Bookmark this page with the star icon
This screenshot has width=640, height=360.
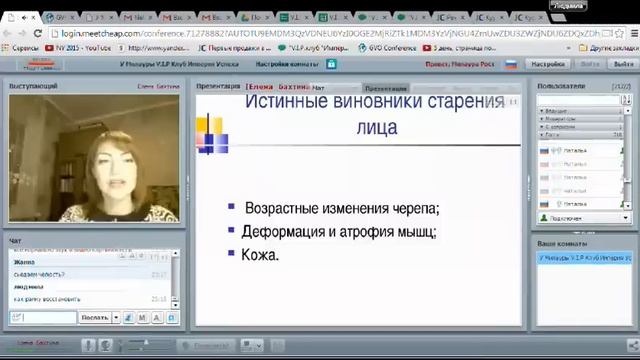click(x=619, y=33)
